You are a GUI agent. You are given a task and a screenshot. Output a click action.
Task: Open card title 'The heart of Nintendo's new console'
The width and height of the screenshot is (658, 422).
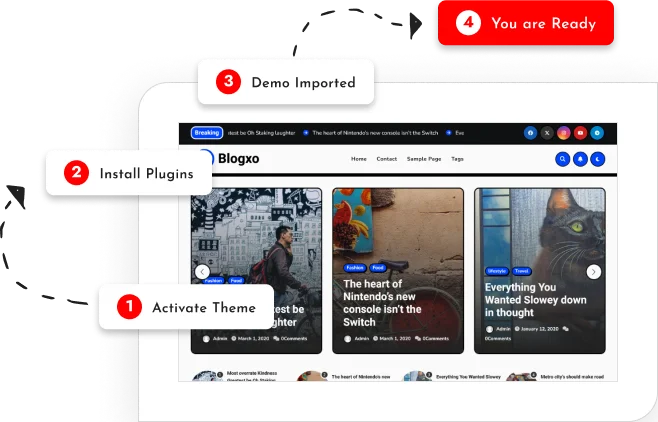point(382,303)
